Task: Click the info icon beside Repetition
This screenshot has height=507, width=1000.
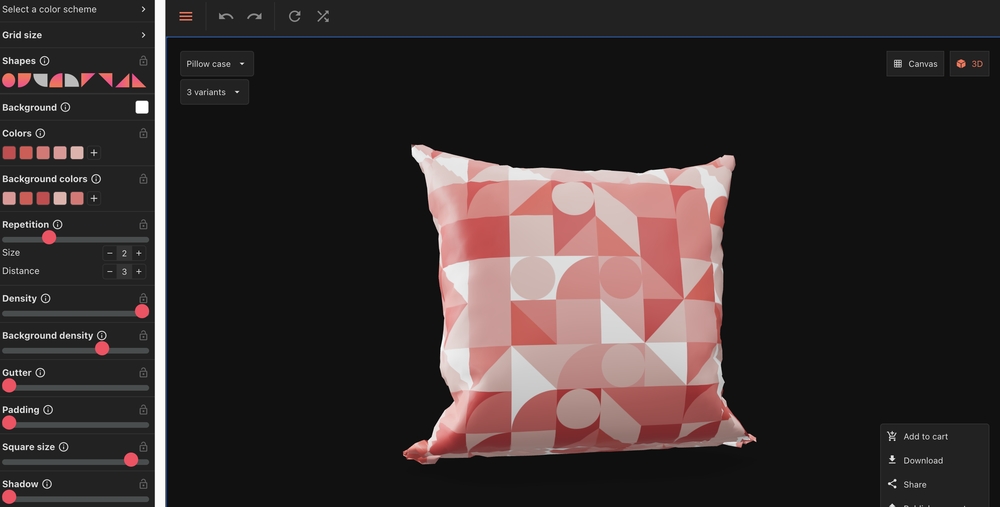Action: click(x=57, y=225)
